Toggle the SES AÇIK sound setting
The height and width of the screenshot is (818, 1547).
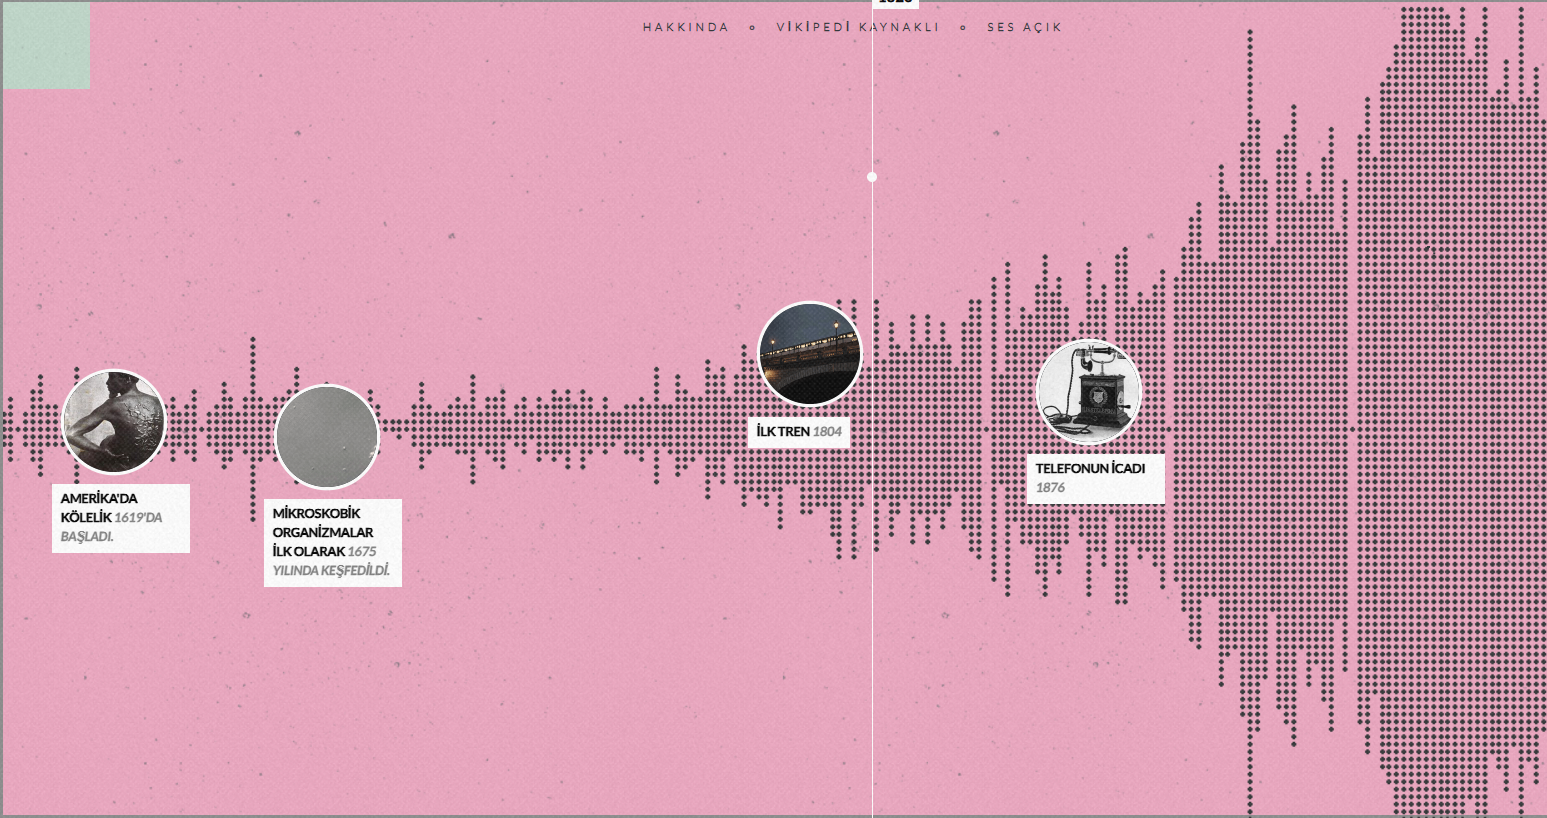[1024, 27]
